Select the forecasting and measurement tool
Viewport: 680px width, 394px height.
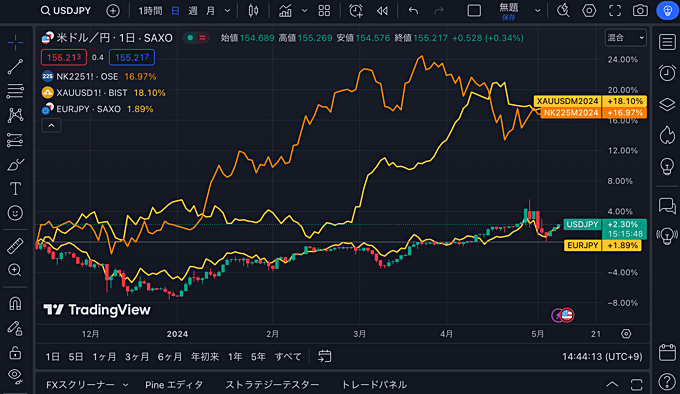tap(15, 140)
